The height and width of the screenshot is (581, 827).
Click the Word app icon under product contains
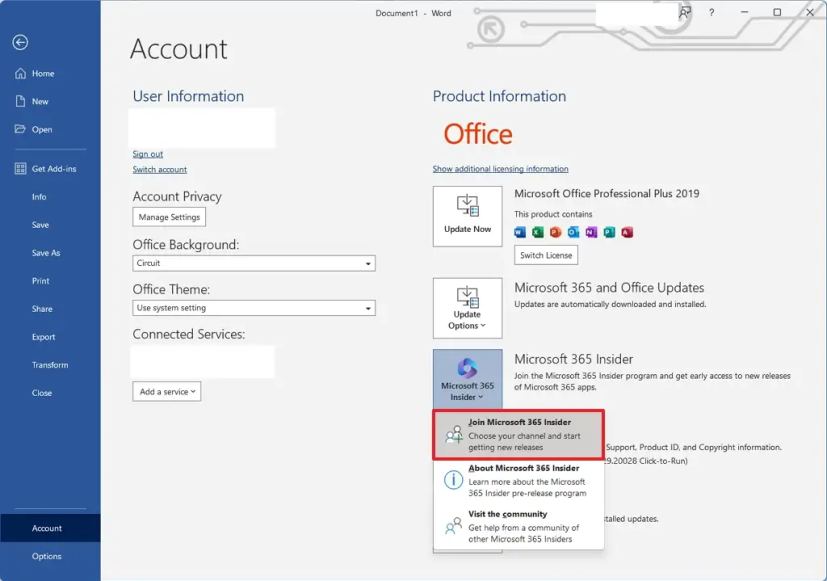pos(520,232)
